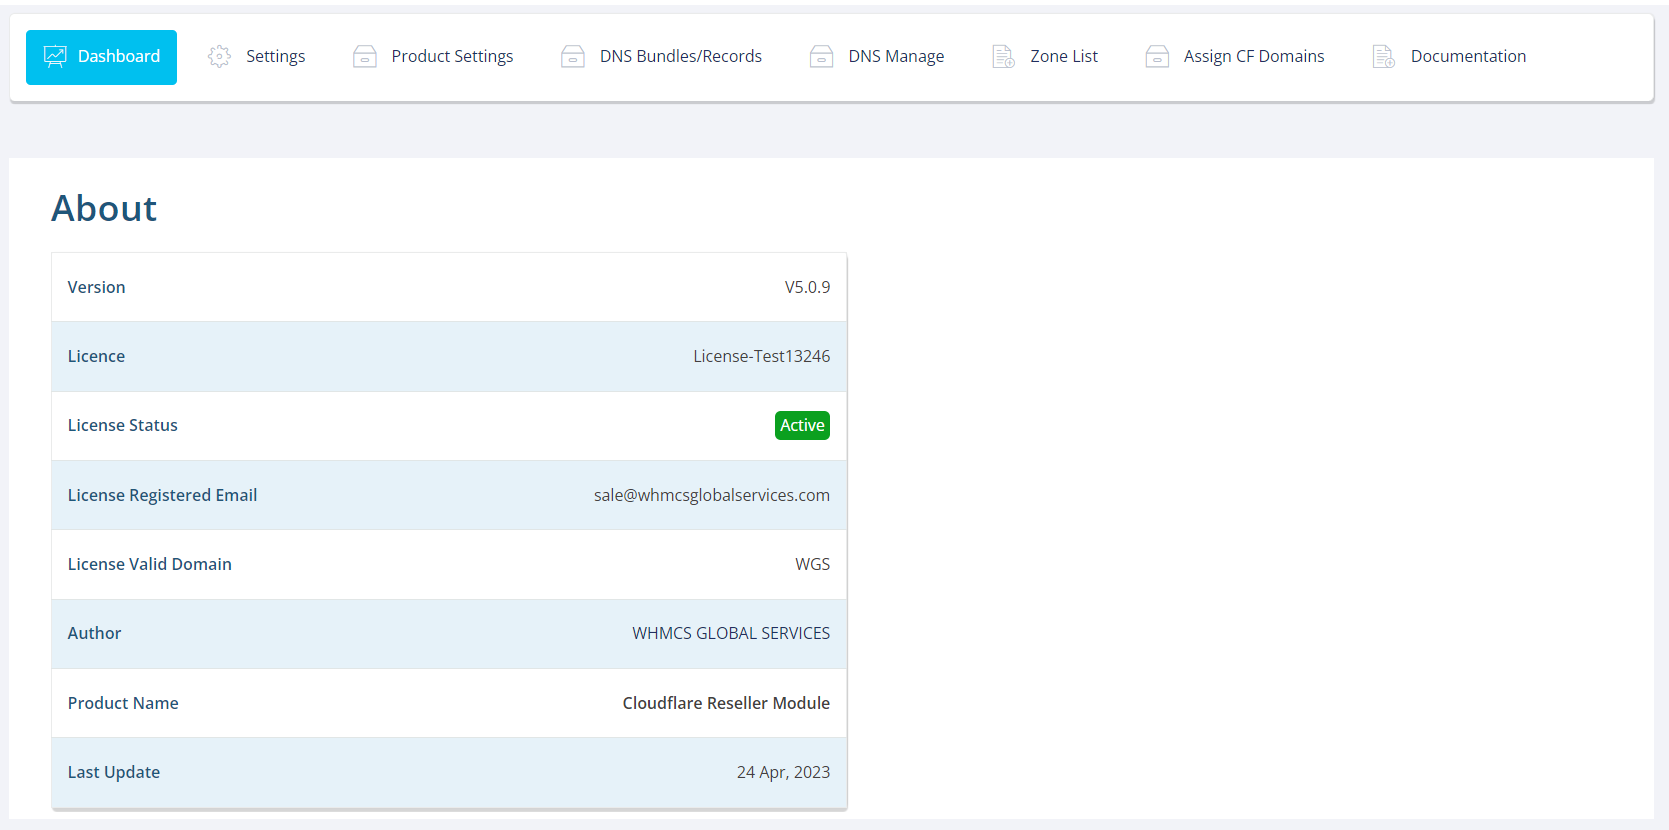Click the Assign CF Domains box icon
Screen dimensions: 1669x830
point(1157,57)
